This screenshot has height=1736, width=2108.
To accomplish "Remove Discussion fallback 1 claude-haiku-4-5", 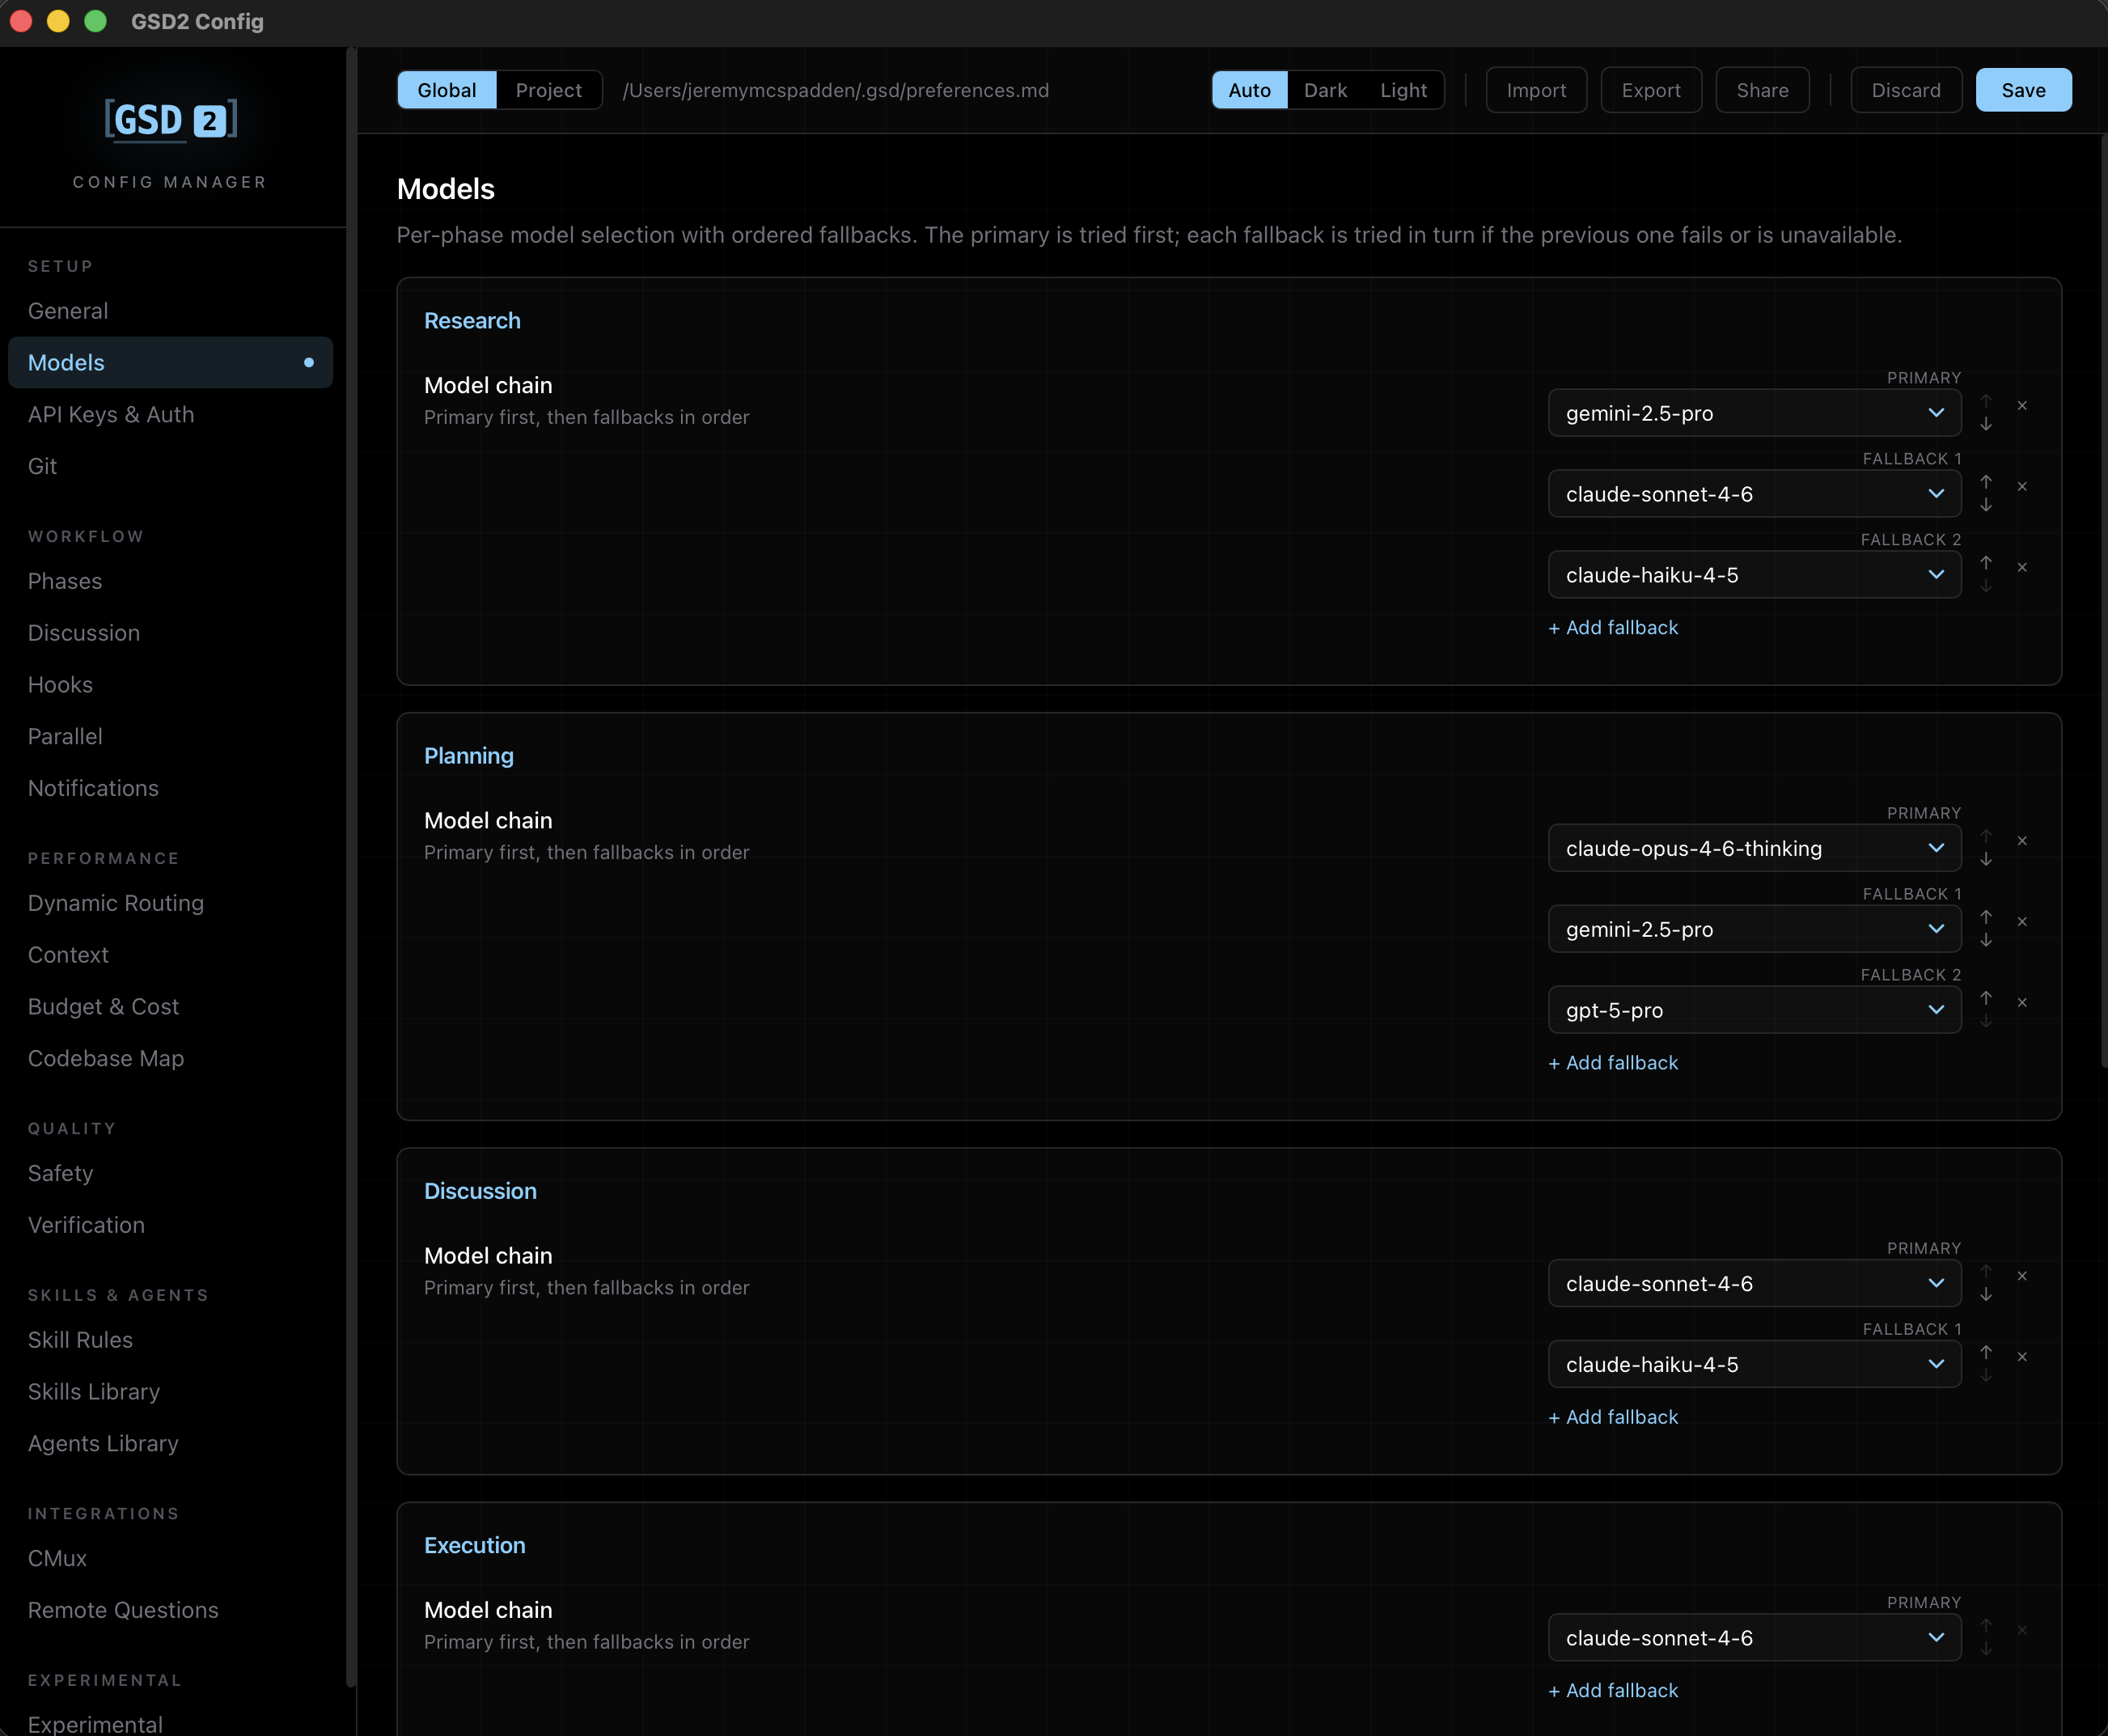I will coord(2022,1357).
